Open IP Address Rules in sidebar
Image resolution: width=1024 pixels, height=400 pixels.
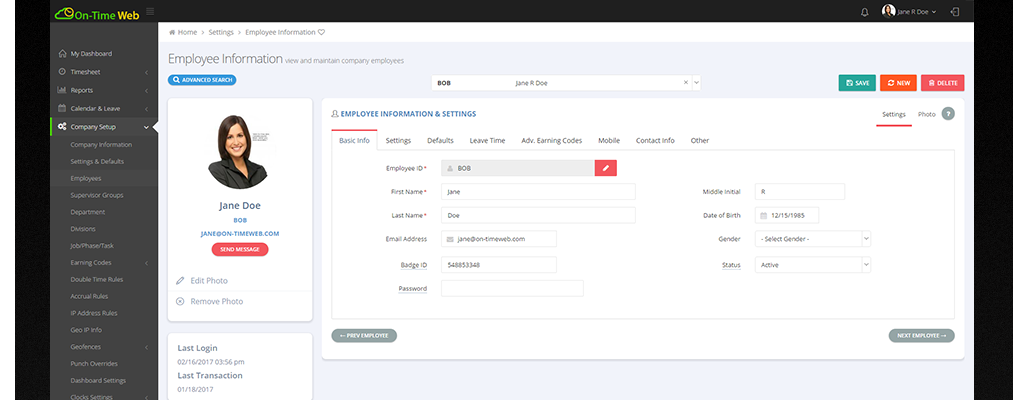94,313
